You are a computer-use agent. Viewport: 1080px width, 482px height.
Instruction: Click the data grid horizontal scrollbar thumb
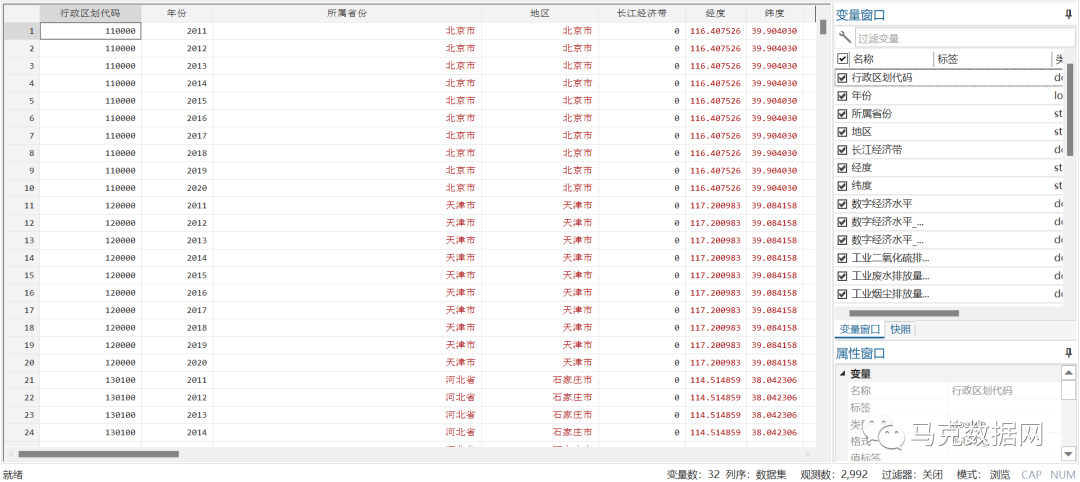tap(98, 454)
